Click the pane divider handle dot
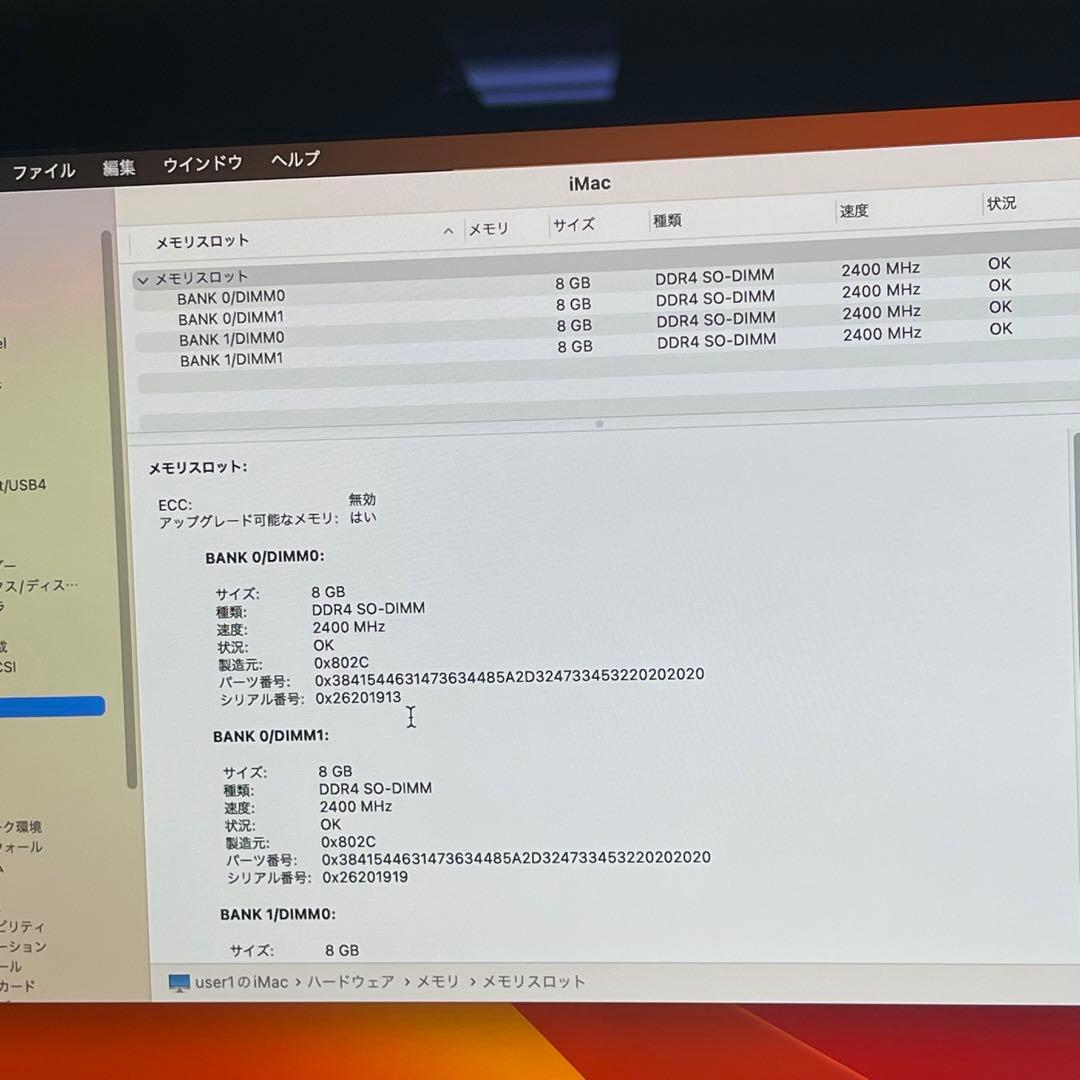This screenshot has width=1080, height=1080. (x=599, y=424)
